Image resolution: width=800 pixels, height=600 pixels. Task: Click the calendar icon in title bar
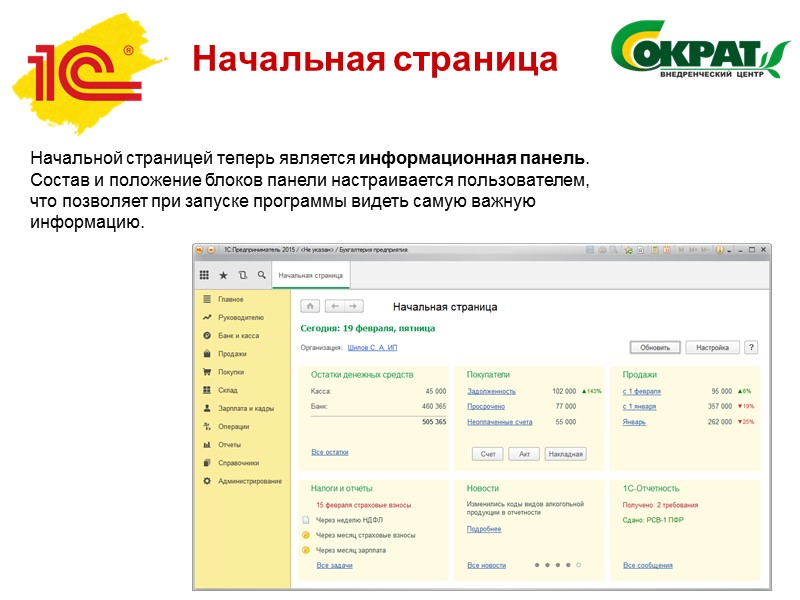pos(667,250)
